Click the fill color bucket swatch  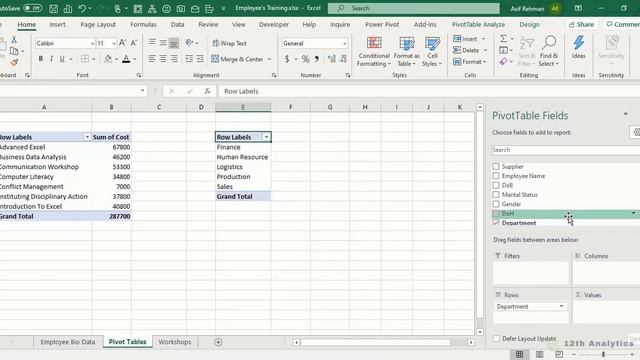108,59
